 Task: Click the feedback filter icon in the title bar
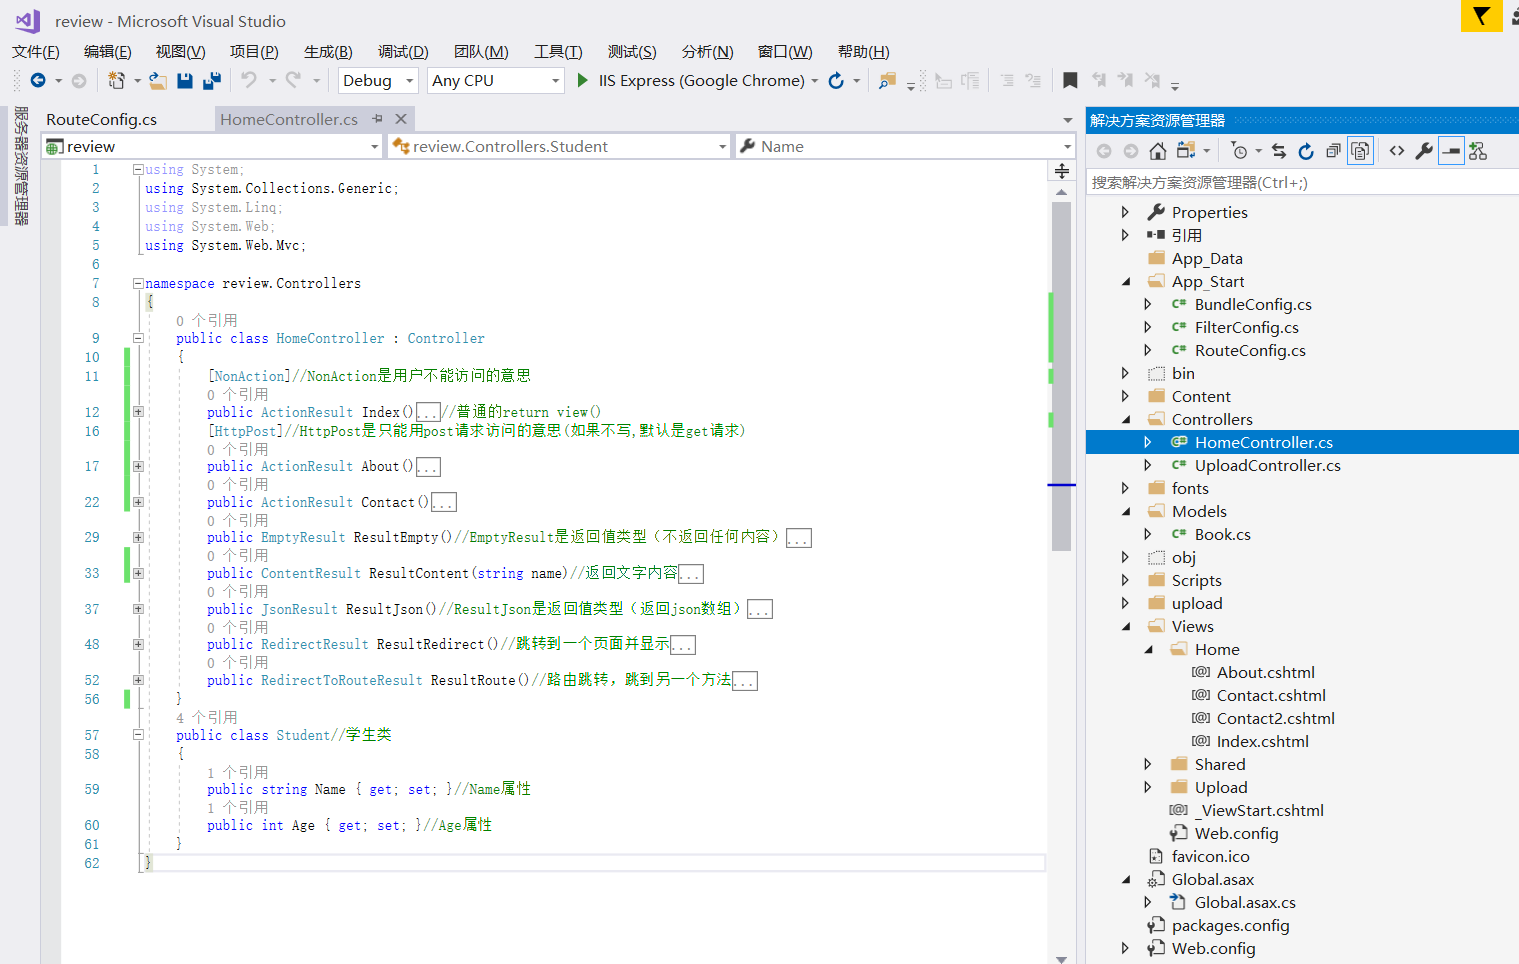[1482, 16]
